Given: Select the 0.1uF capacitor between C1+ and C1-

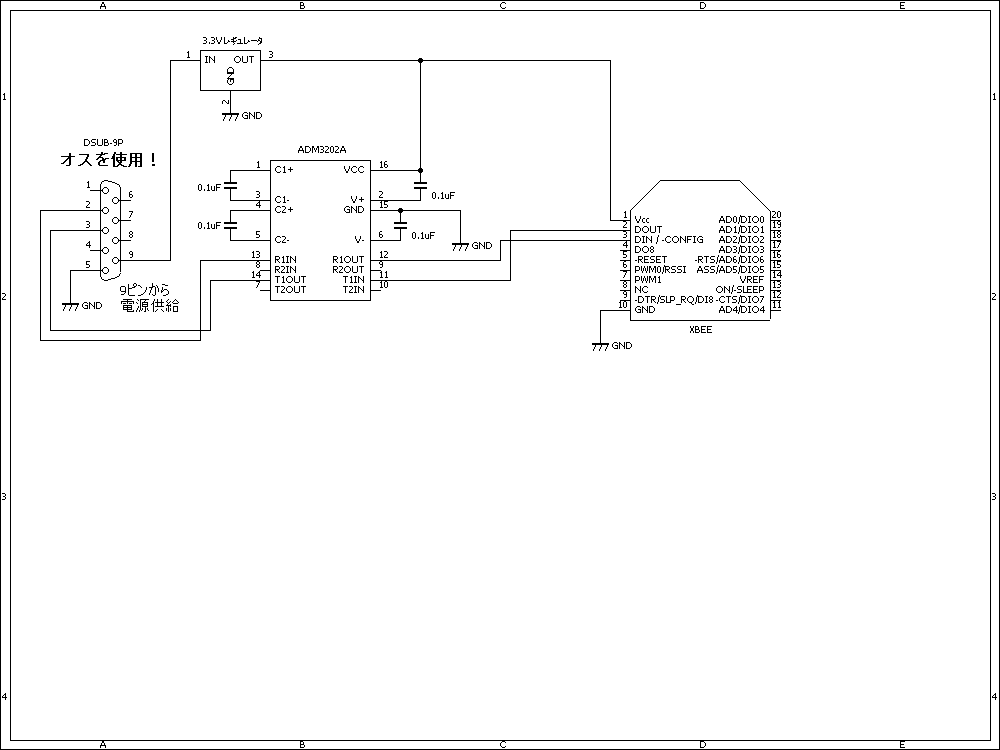Looking at the screenshot, I should [232, 185].
